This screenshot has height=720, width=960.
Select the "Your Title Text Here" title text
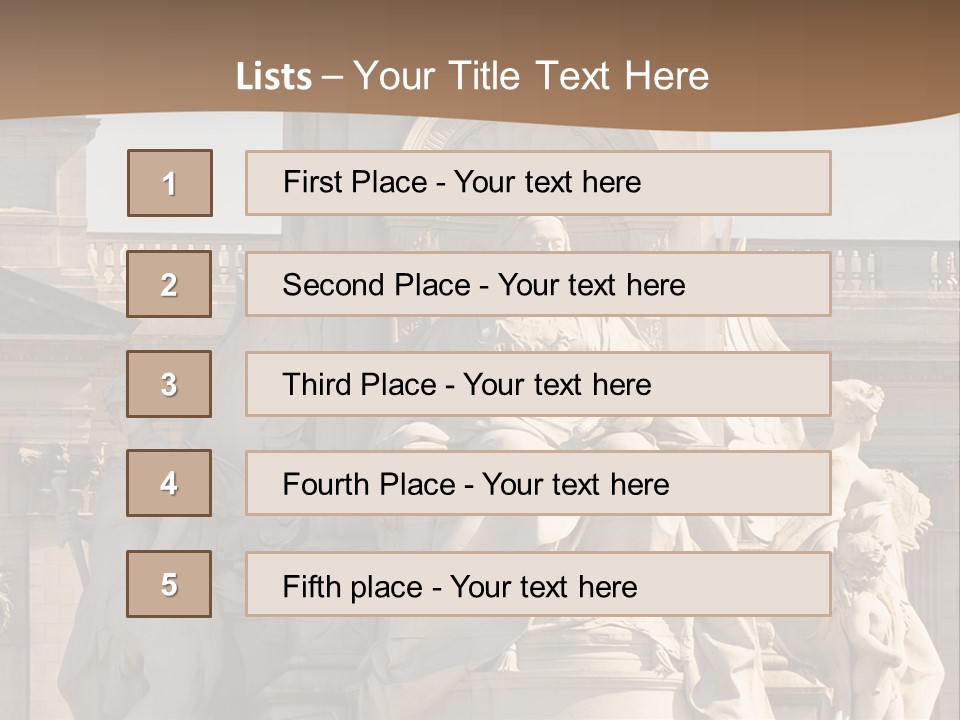(531, 76)
